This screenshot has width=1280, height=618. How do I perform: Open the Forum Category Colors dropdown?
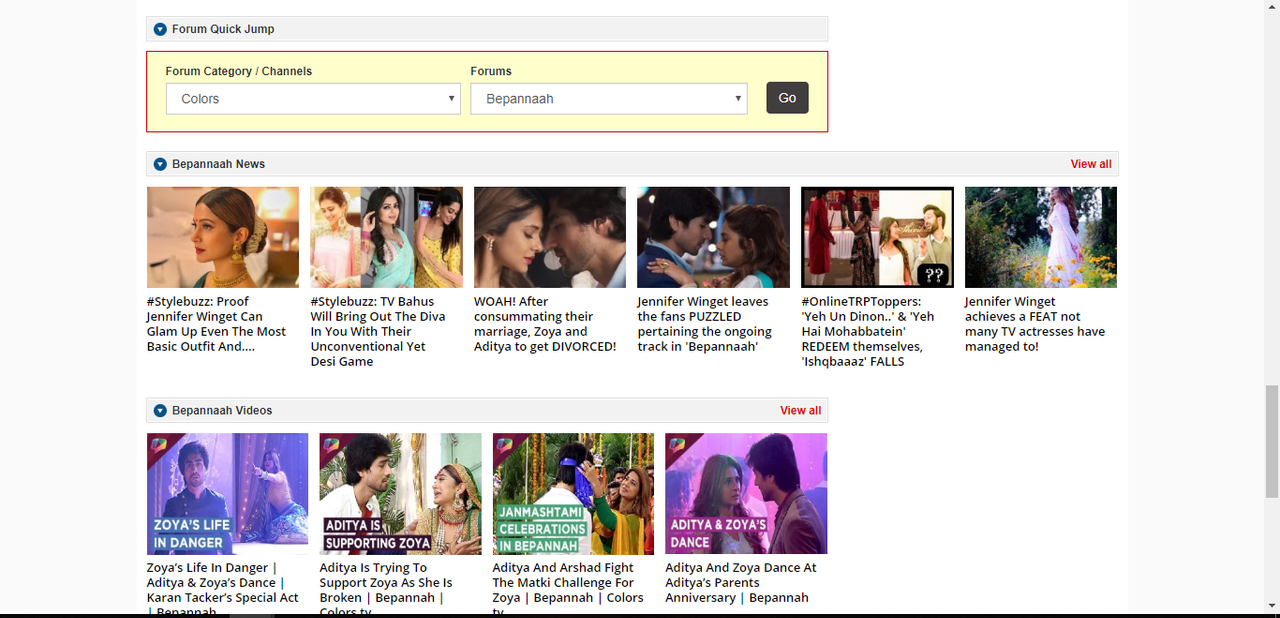[x=313, y=98]
